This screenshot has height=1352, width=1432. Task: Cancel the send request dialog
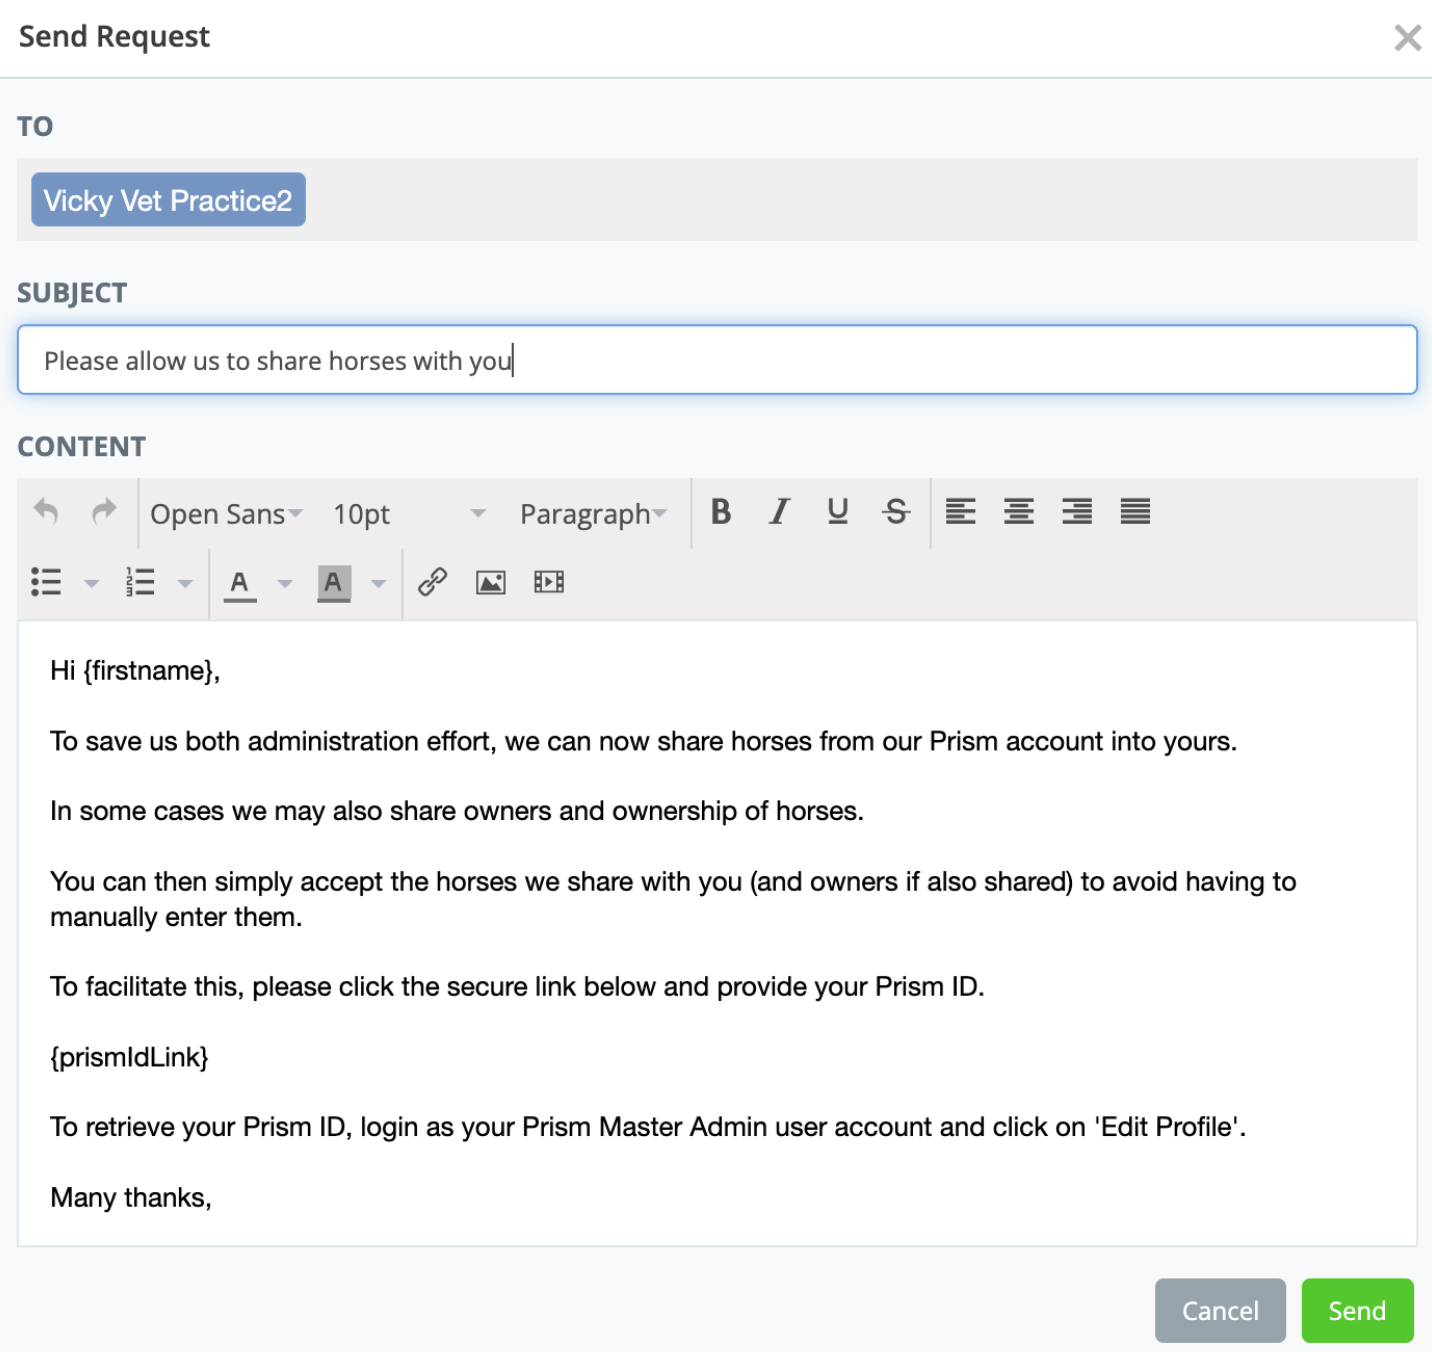point(1219,1310)
